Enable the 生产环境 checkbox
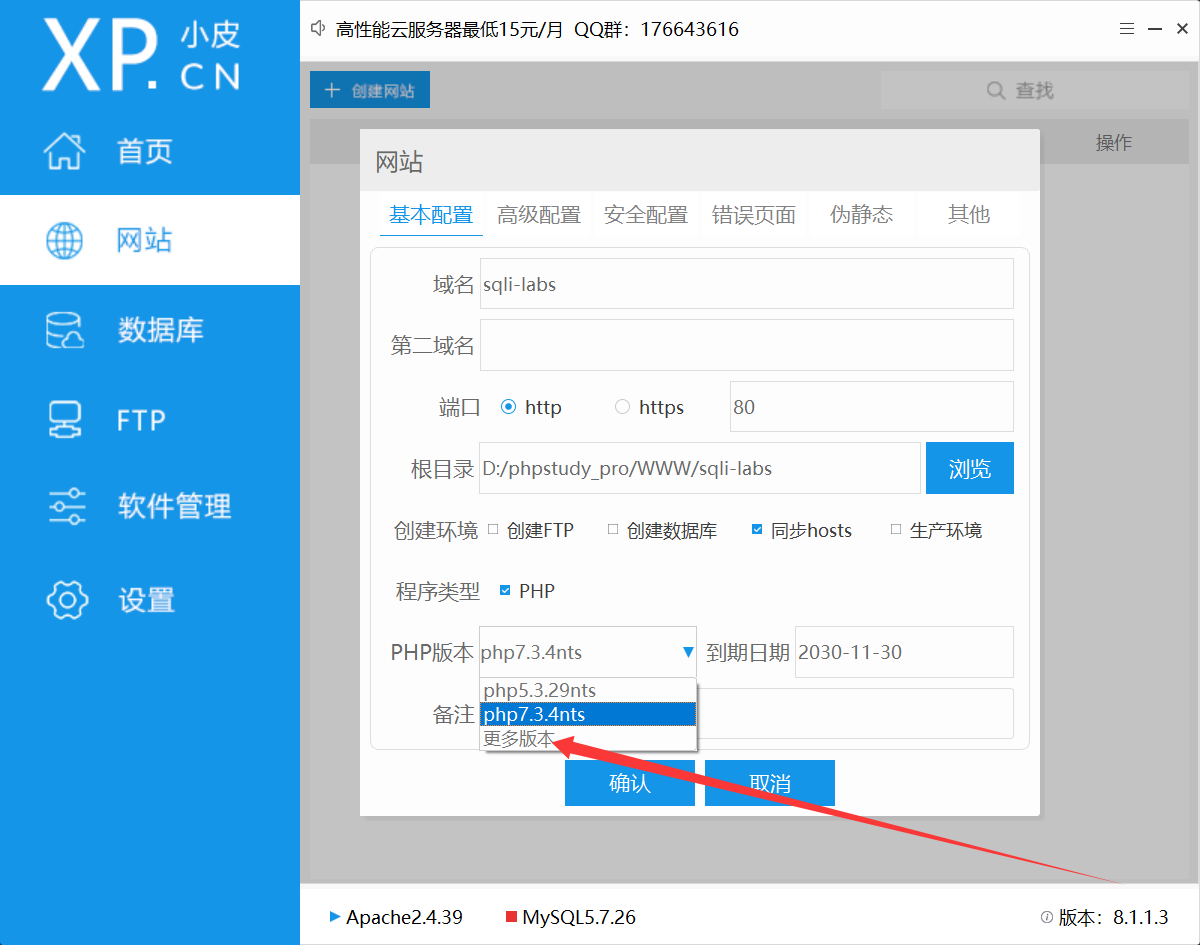Image resolution: width=1200 pixels, height=945 pixels. coord(896,530)
